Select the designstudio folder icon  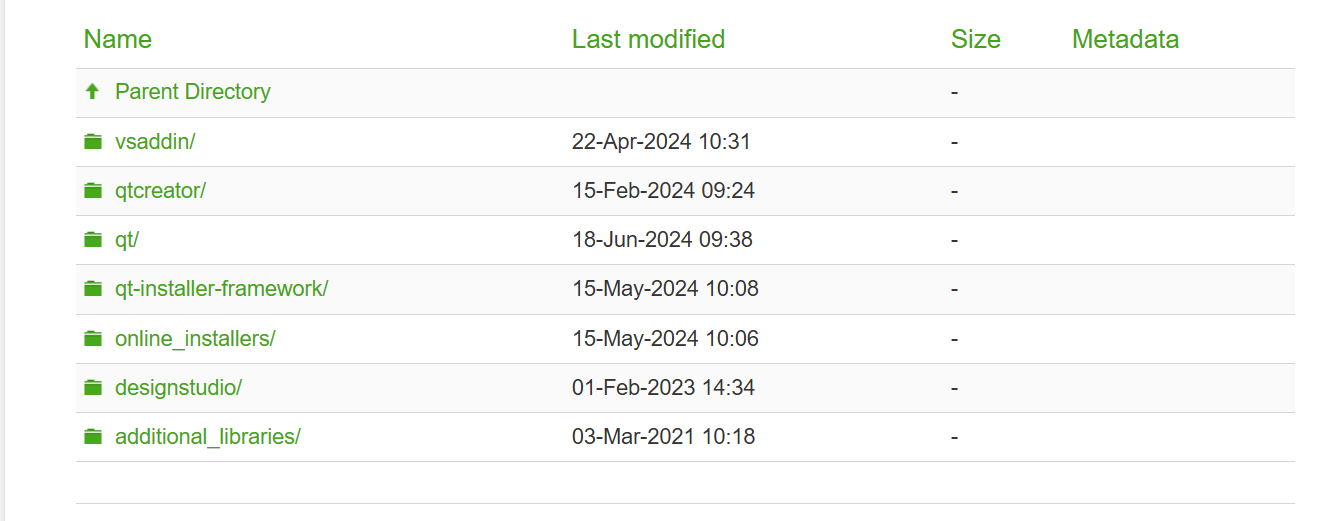click(x=93, y=388)
